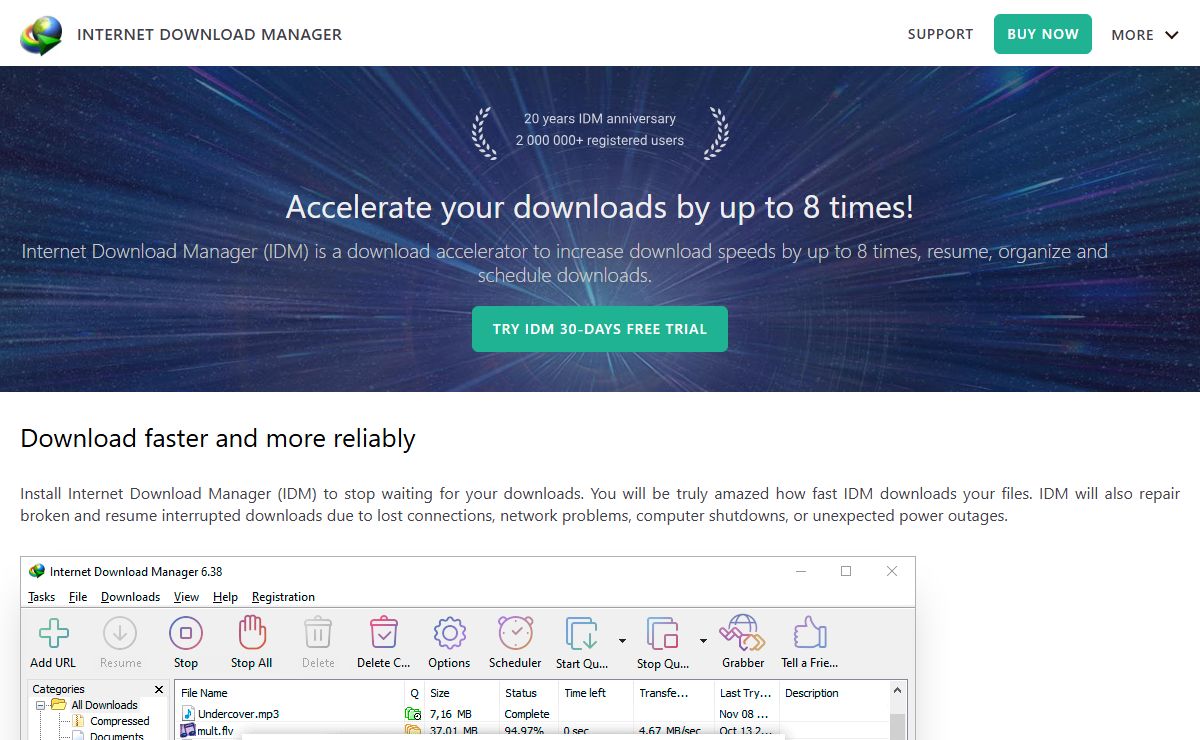
Task: Sort by Description column header
Action: tap(832, 693)
